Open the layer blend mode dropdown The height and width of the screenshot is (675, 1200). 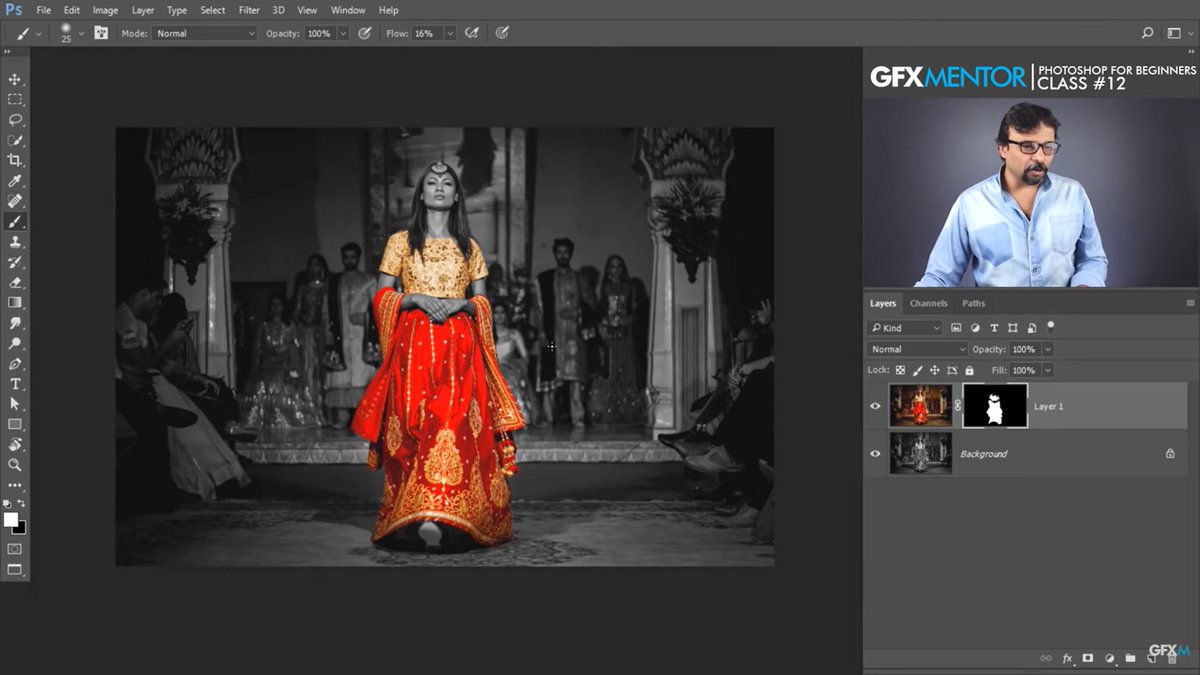click(917, 349)
